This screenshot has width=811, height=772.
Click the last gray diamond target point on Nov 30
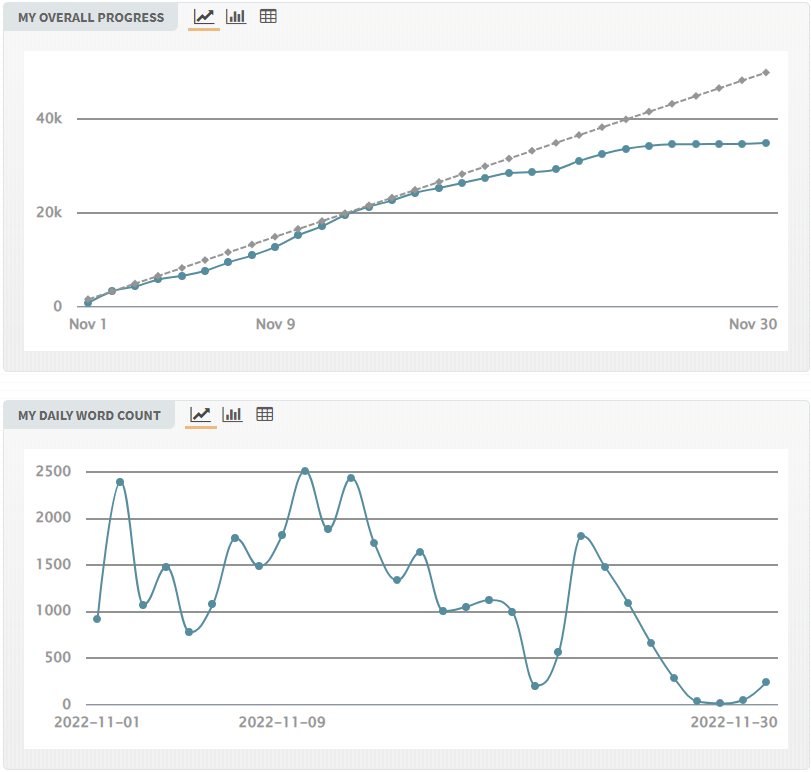pos(766,73)
